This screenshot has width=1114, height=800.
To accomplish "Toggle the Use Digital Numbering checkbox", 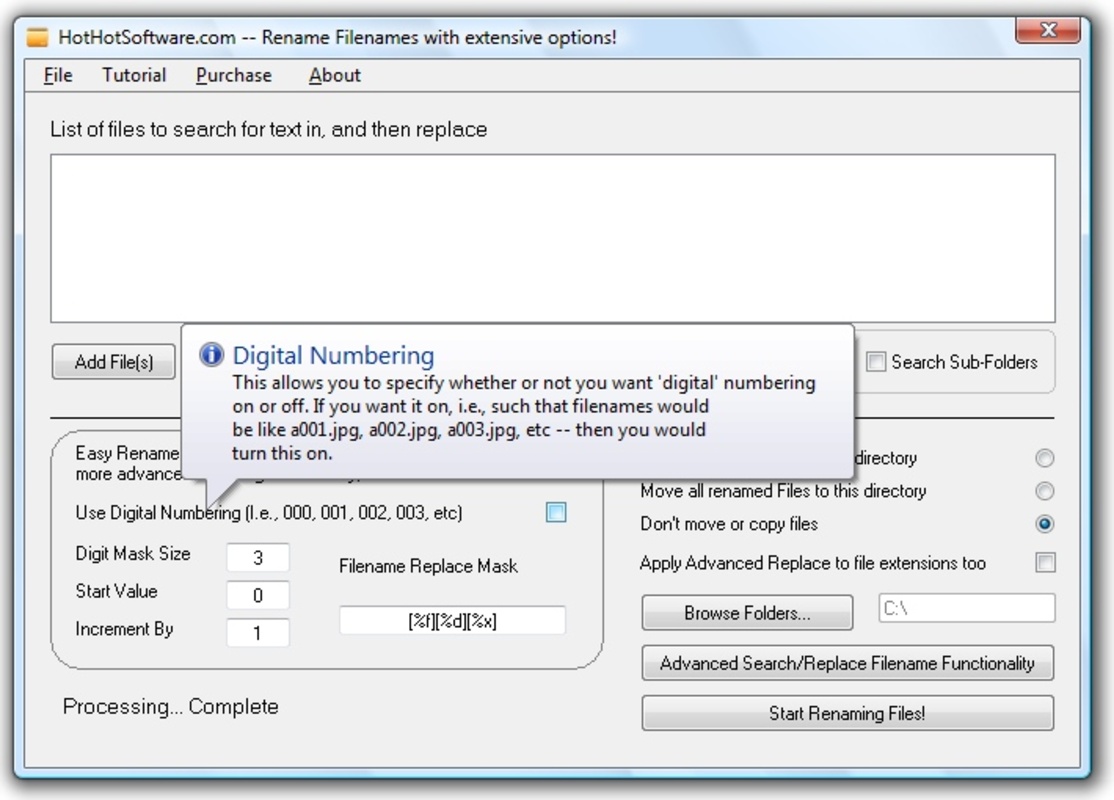I will click(x=556, y=512).
